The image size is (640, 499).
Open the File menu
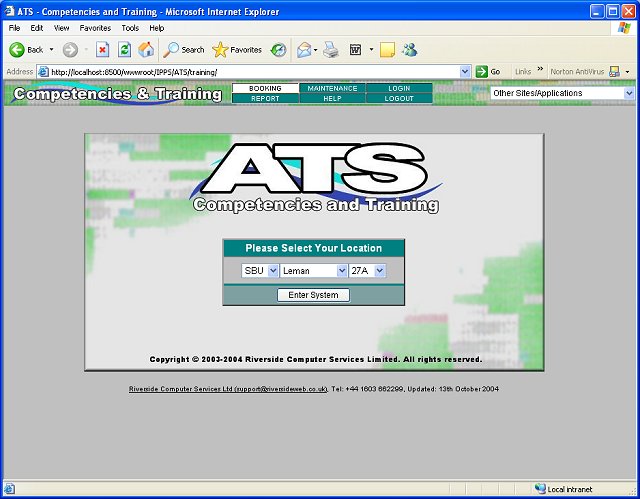14,28
